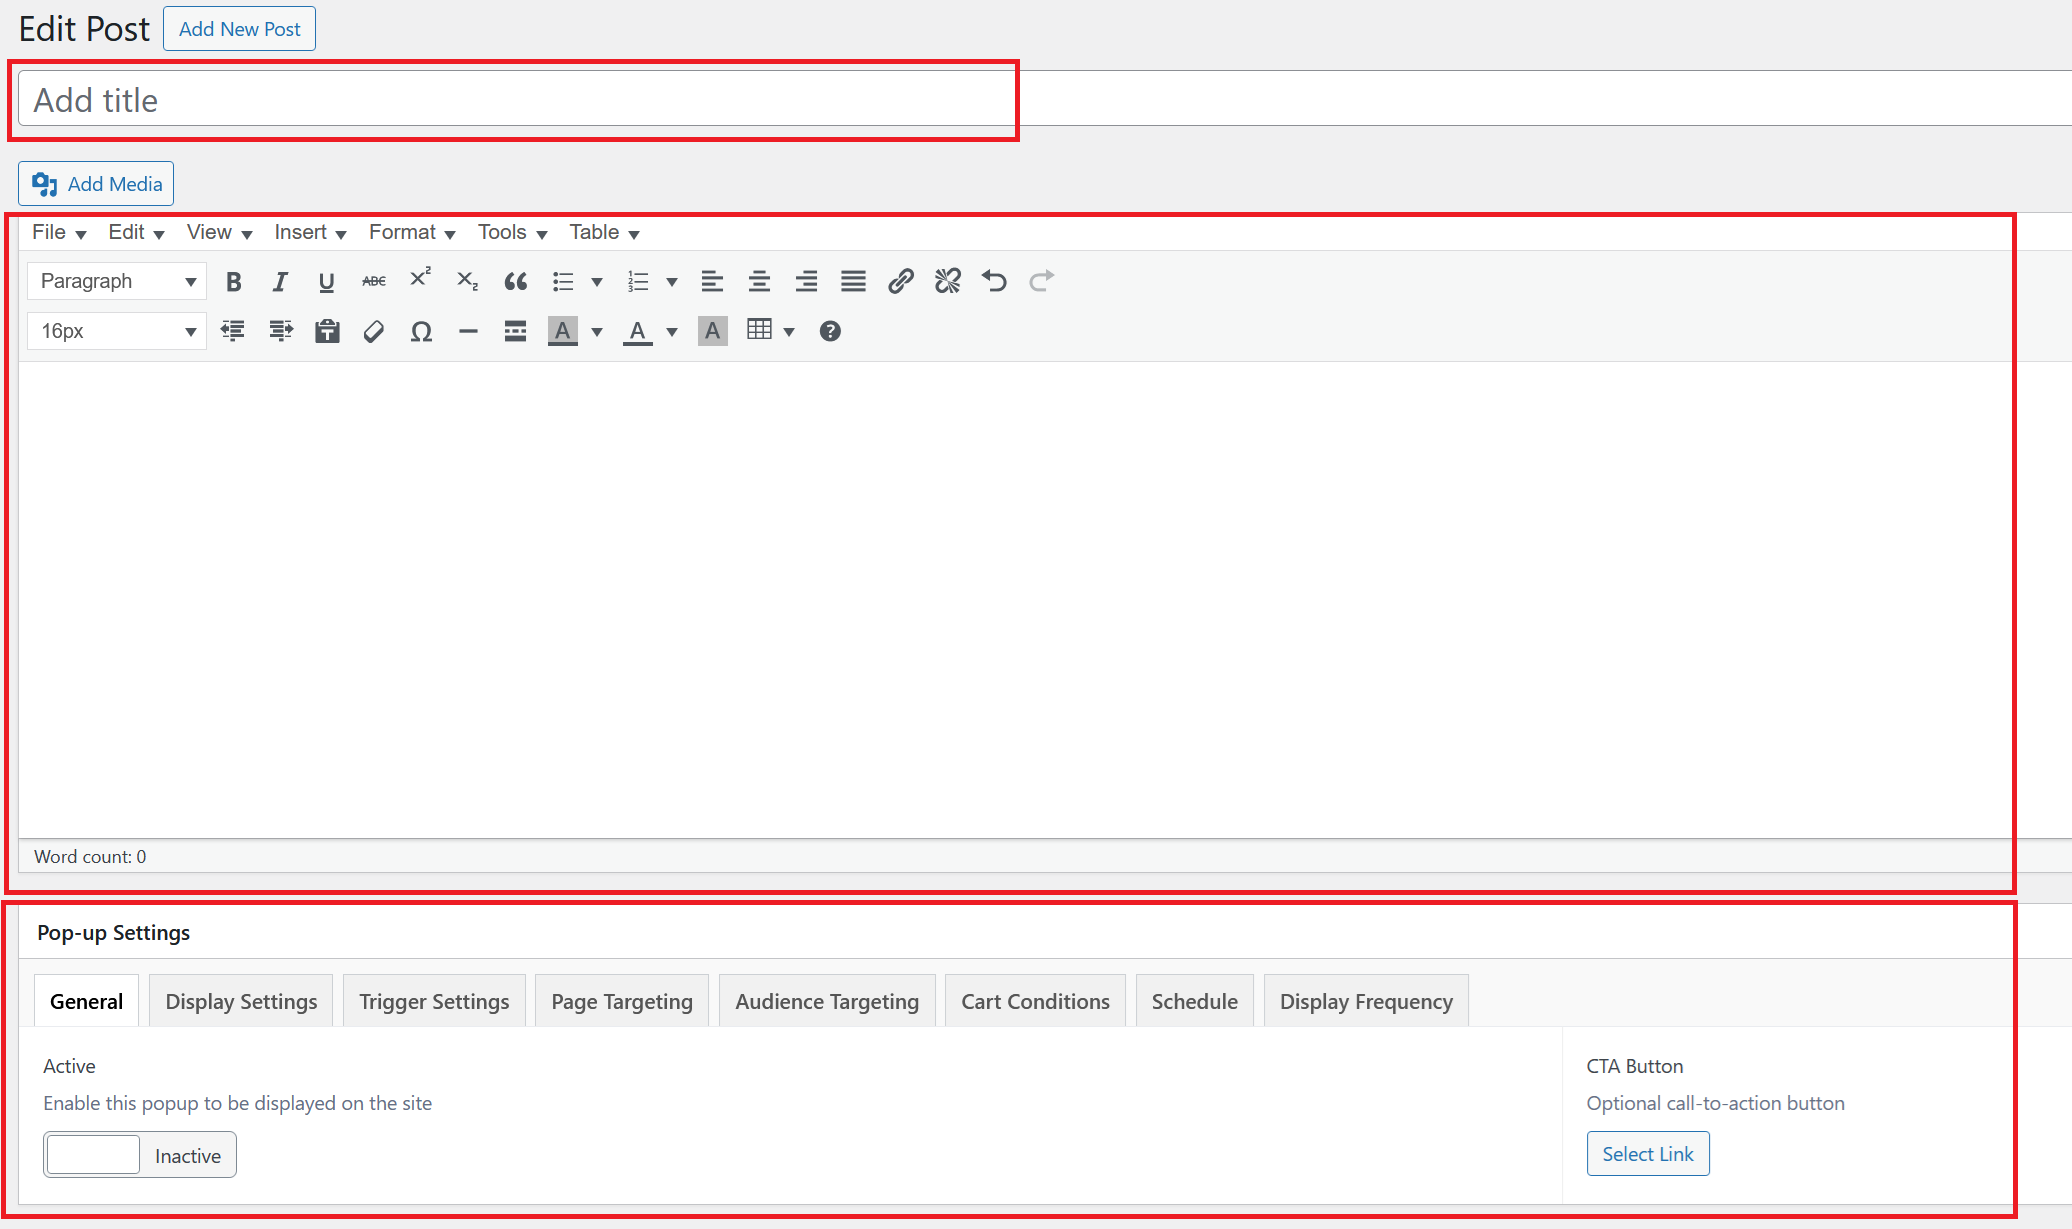Screen dimensions: 2072x1229
Task: Apply background color with highlighted A
Action: pos(563,331)
